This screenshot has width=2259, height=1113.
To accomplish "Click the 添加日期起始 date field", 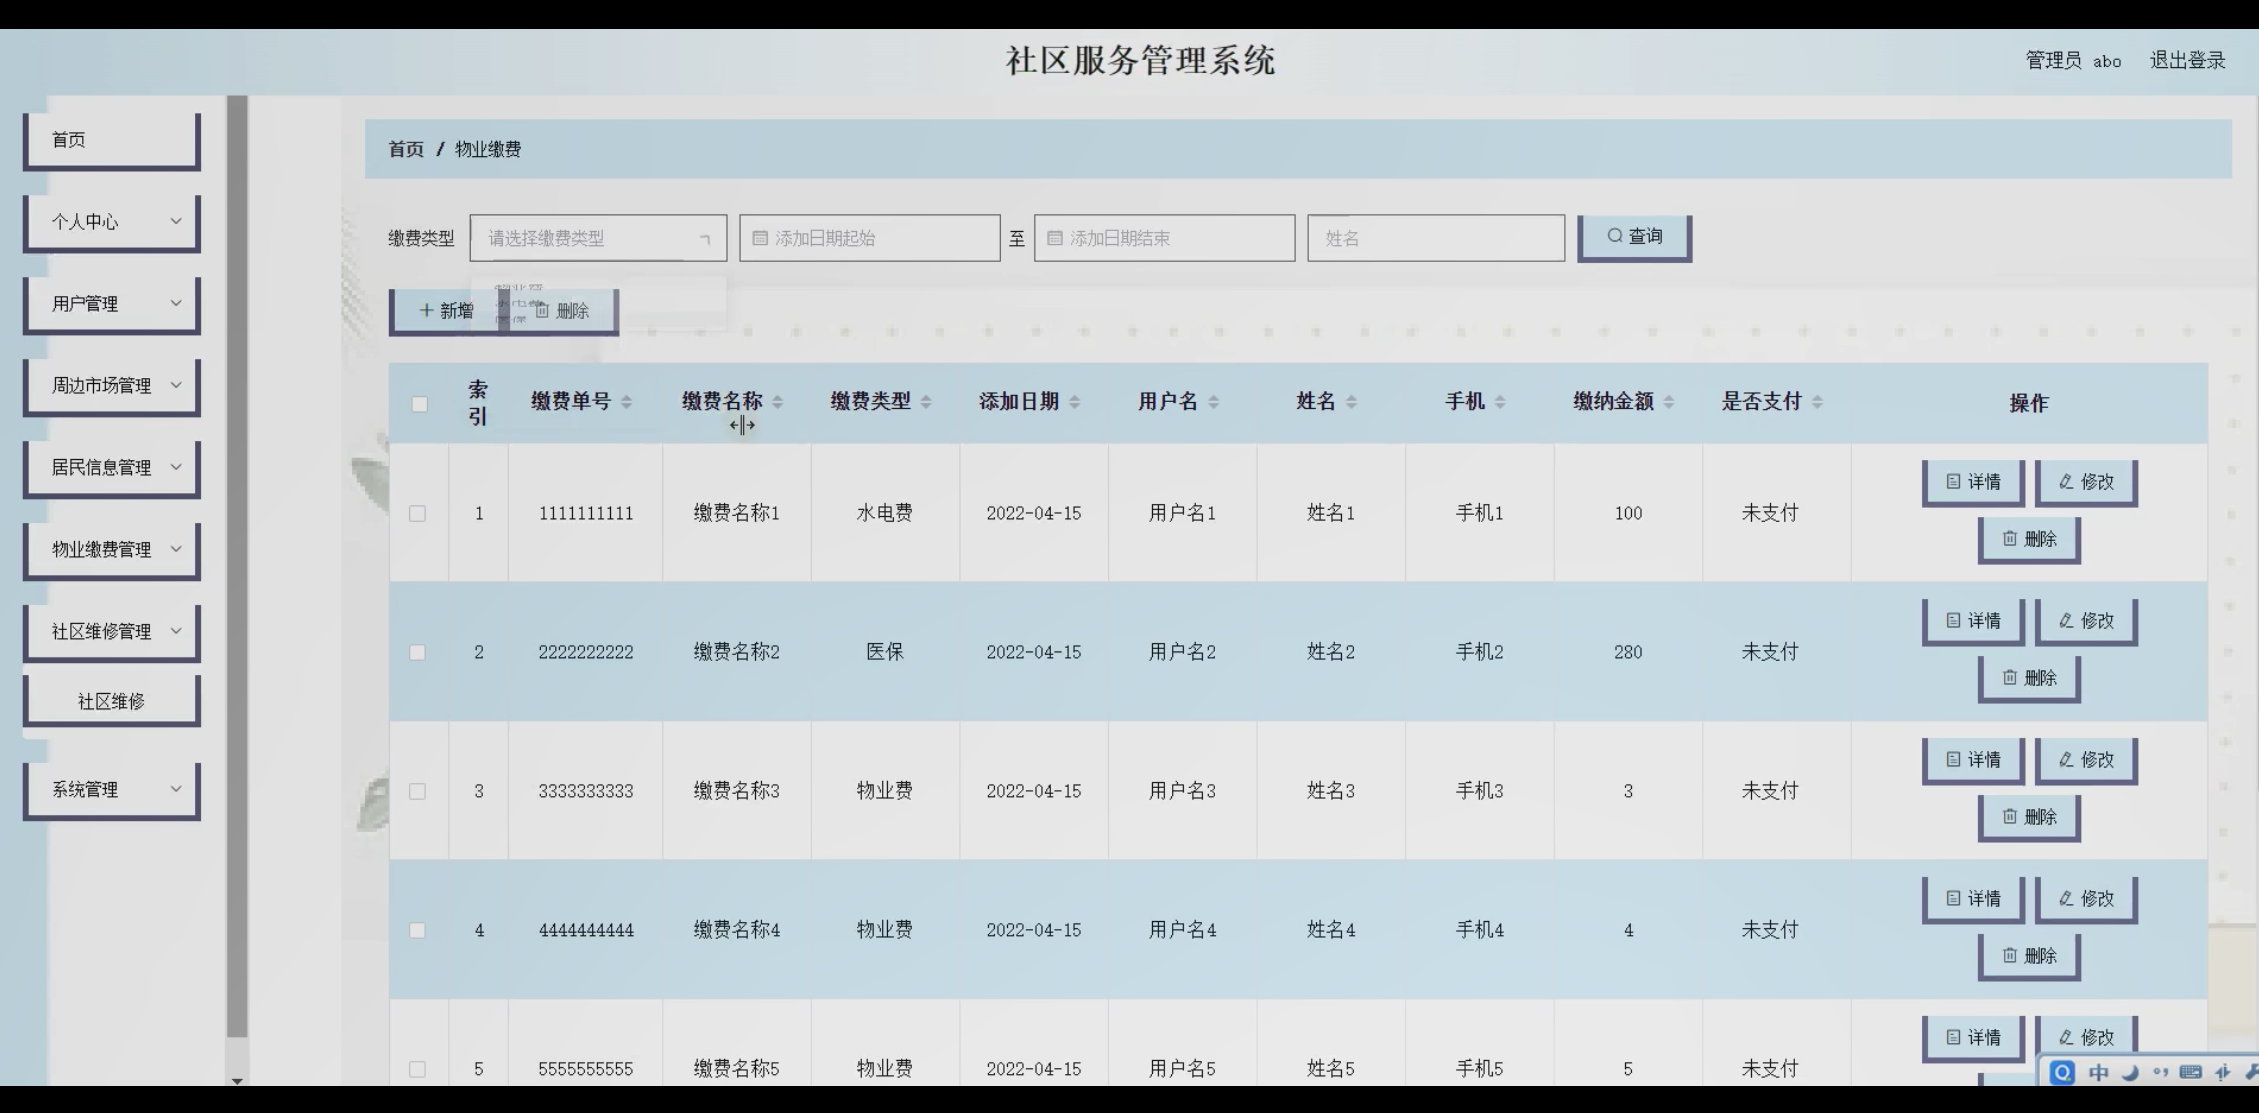I will tap(869, 238).
